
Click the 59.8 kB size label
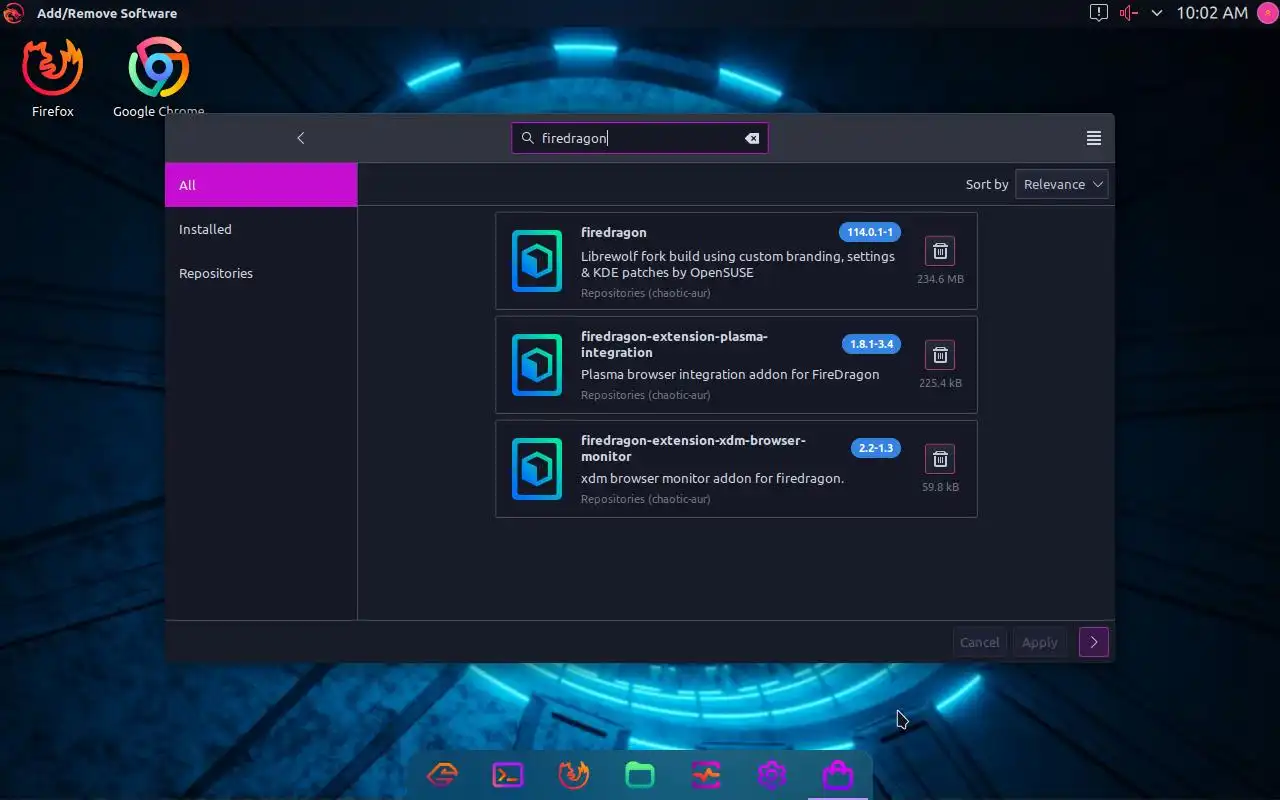click(940, 487)
